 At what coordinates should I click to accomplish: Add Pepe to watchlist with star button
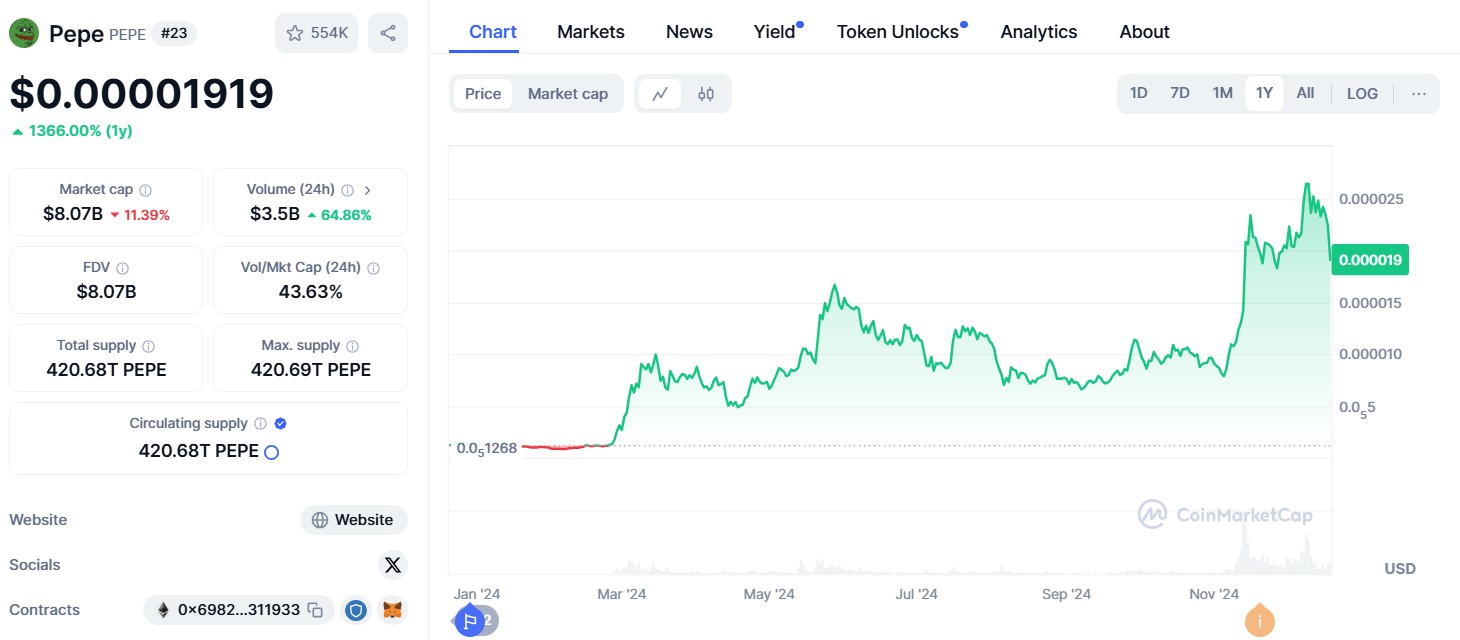pos(316,33)
